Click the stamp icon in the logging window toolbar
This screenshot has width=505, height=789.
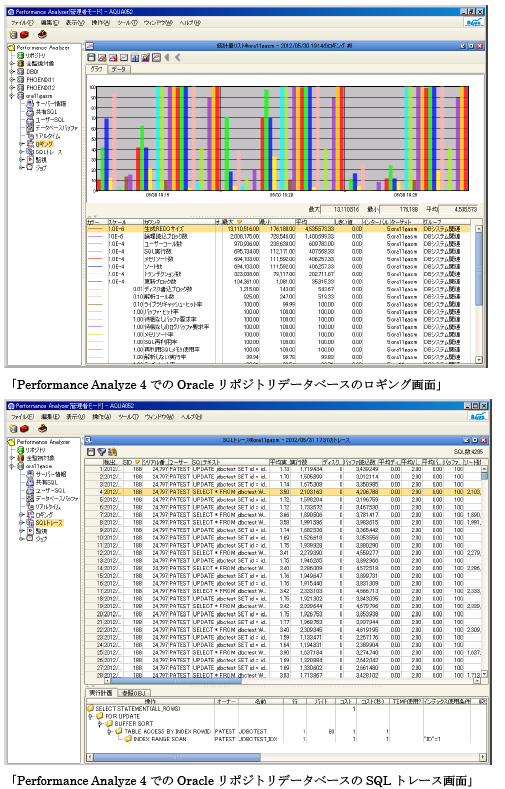tap(43, 35)
